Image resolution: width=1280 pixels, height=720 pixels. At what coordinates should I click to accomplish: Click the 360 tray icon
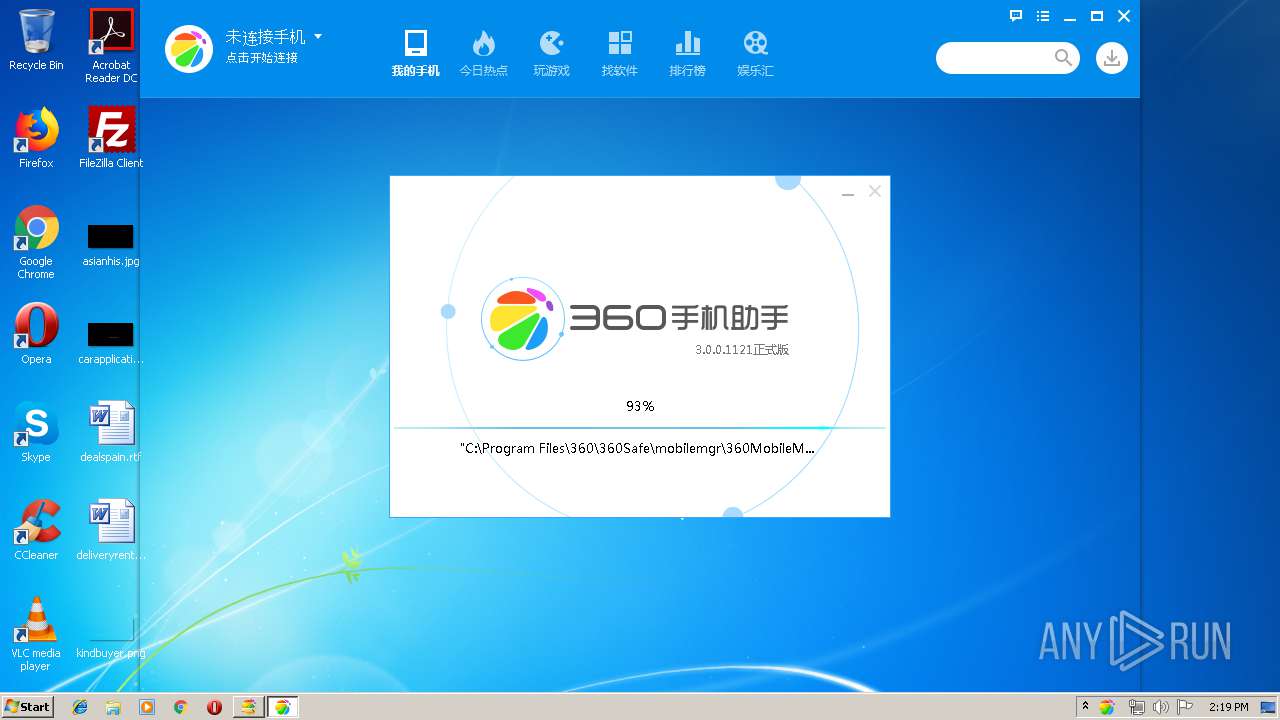(x=1107, y=707)
